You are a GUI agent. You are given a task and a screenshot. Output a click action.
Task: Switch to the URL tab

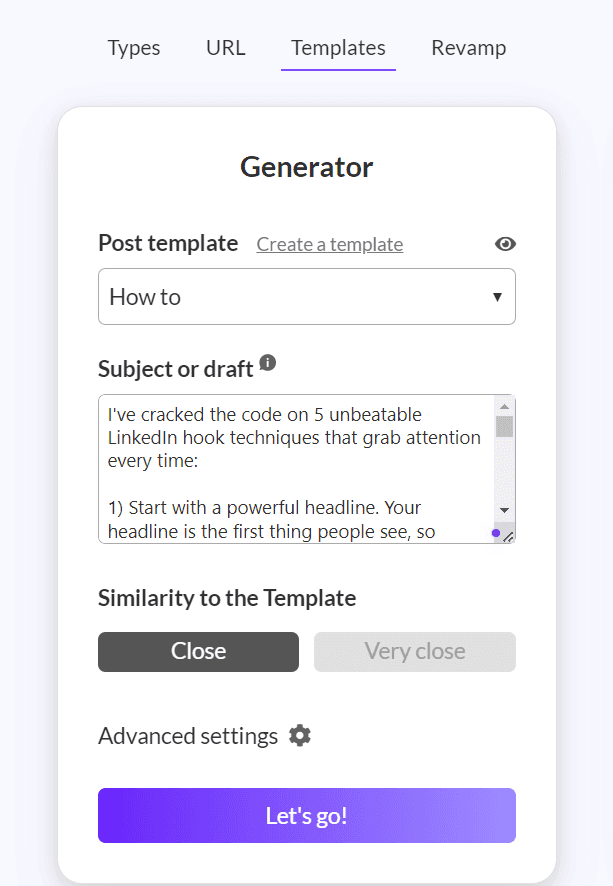pyautogui.click(x=226, y=48)
